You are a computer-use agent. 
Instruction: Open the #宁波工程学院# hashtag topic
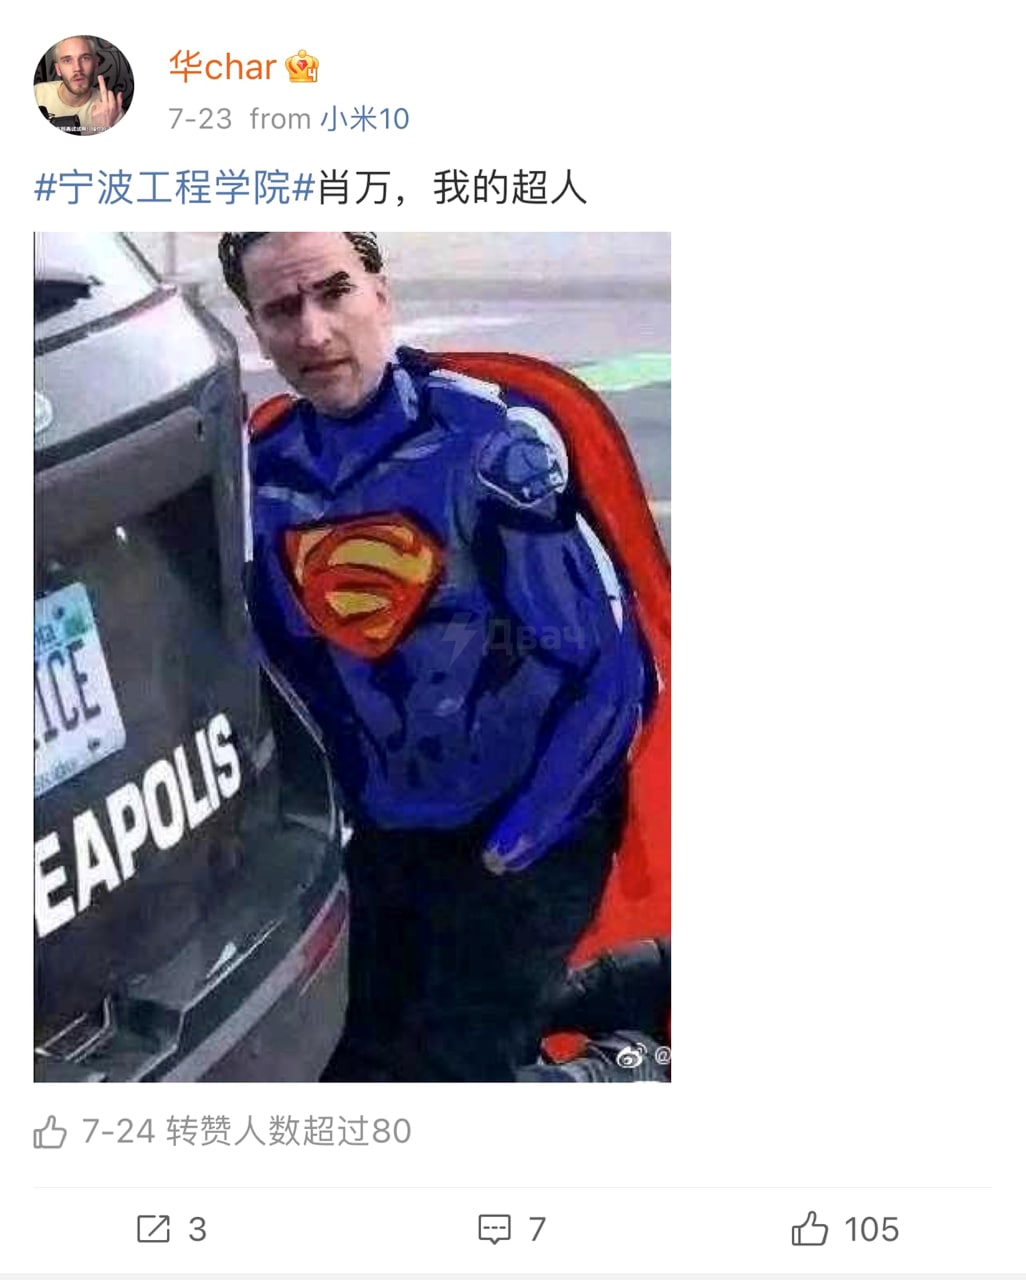pyautogui.click(x=175, y=187)
